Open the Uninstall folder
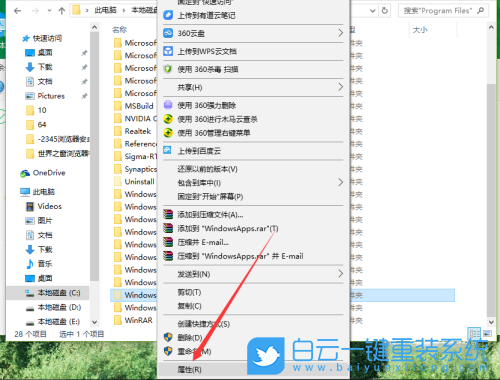 (134, 182)
